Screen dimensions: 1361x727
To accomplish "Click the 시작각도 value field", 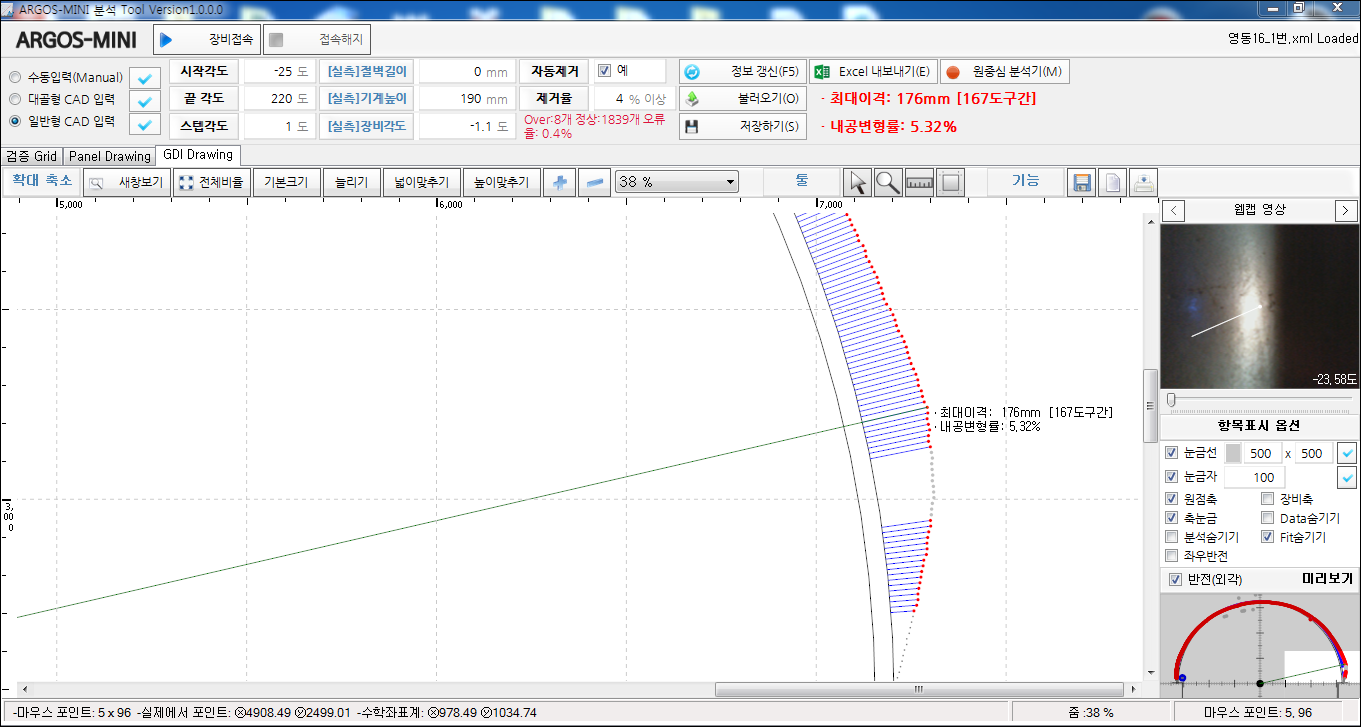I will click(x=279, y=72).
